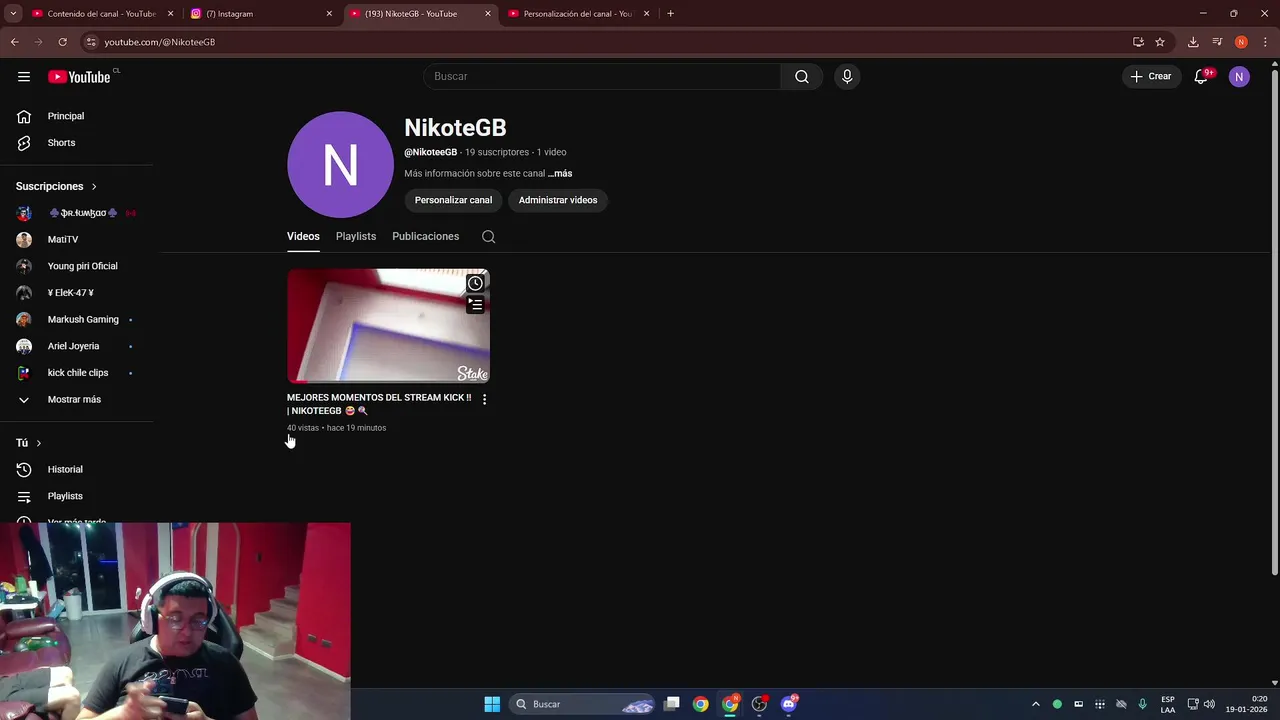Viewport: 1280px width, 720px height.
Task: Open Chrome downloads icon
Action: click(x=1193, y=42)
